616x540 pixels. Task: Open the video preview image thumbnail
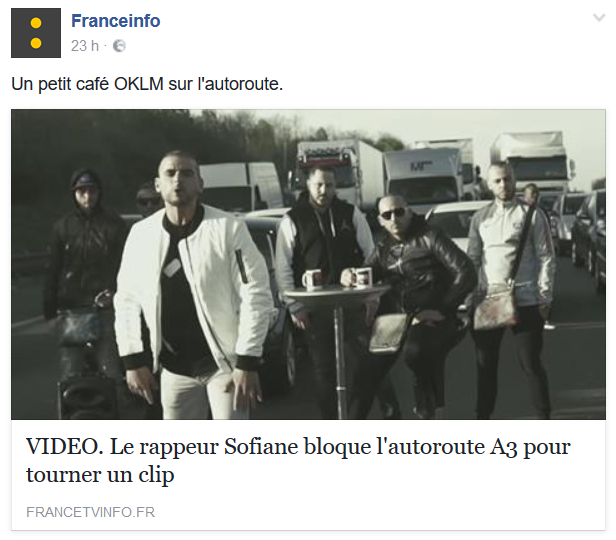pos(308,264)
